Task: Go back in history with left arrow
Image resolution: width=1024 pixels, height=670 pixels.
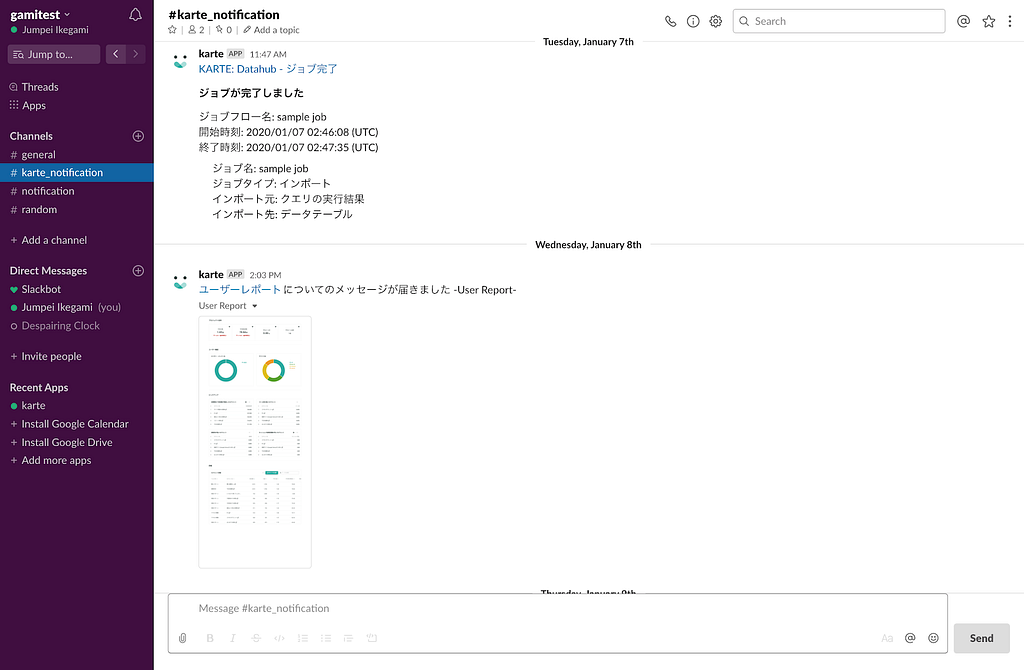Action: click(116, 54)
